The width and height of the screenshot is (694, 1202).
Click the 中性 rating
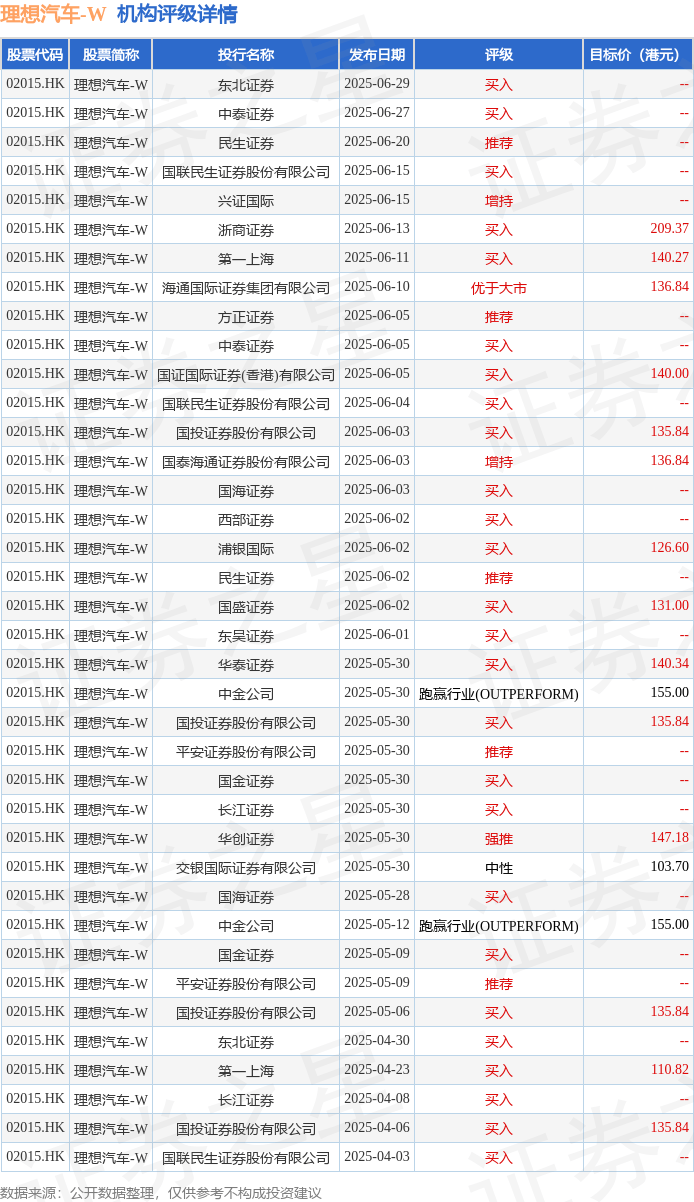tap(499, 868)
